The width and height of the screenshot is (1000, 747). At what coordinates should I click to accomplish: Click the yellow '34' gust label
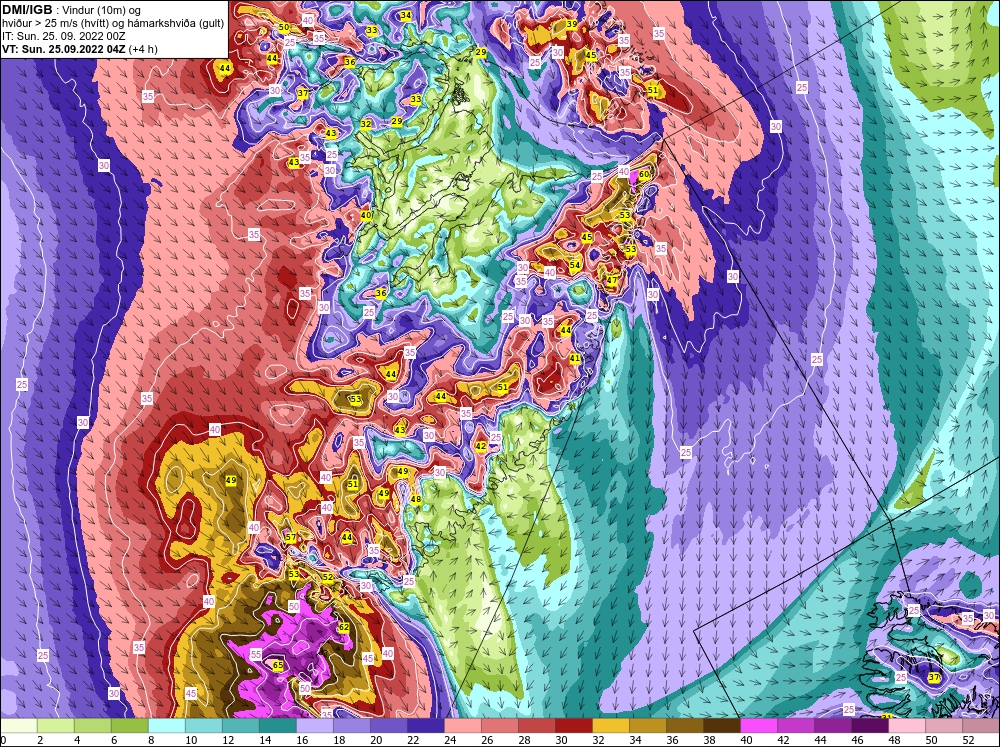pos(406,15)
